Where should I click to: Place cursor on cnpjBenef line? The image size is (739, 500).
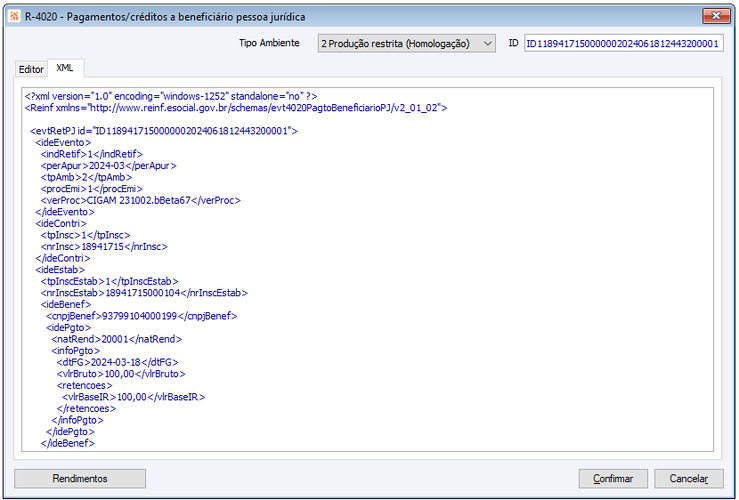click(x=141, y=316)
